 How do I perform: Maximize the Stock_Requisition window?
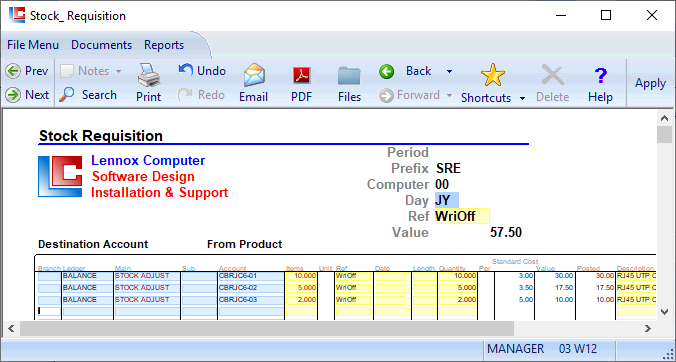point(606,15)
